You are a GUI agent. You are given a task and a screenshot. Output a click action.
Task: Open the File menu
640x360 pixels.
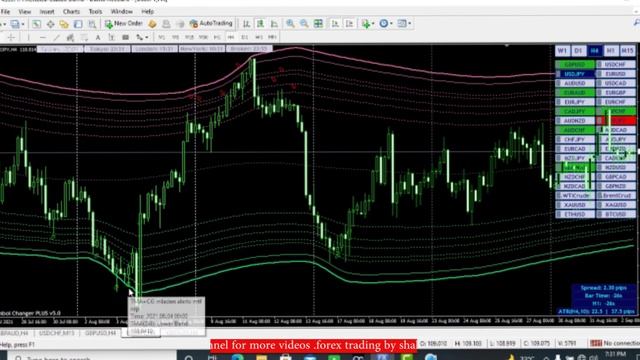5,11
